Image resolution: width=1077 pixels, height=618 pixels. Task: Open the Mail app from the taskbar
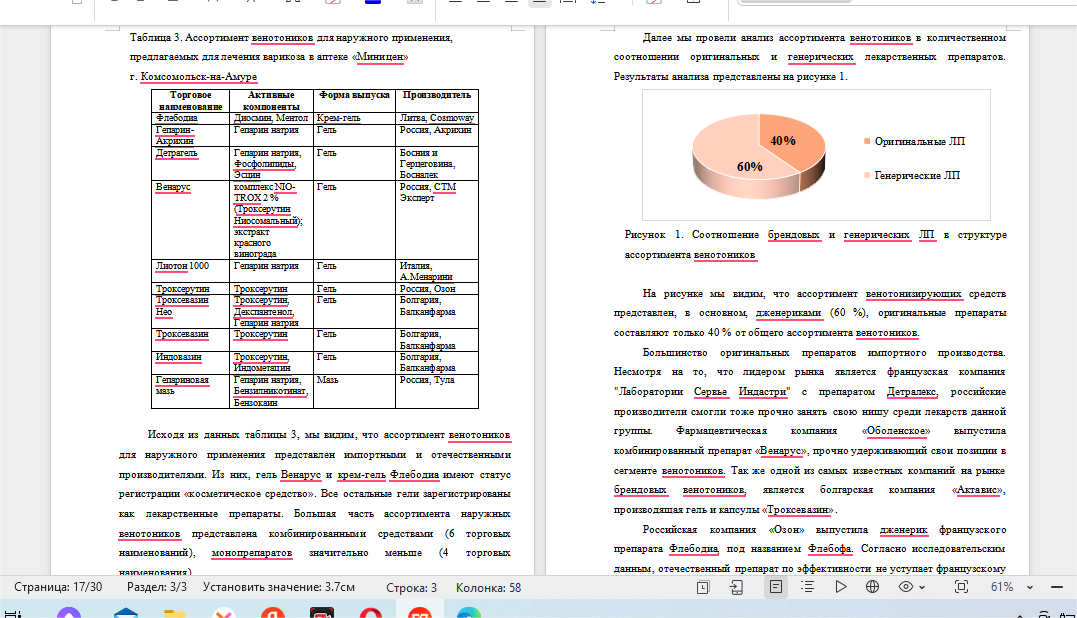(x=126, y=613)
